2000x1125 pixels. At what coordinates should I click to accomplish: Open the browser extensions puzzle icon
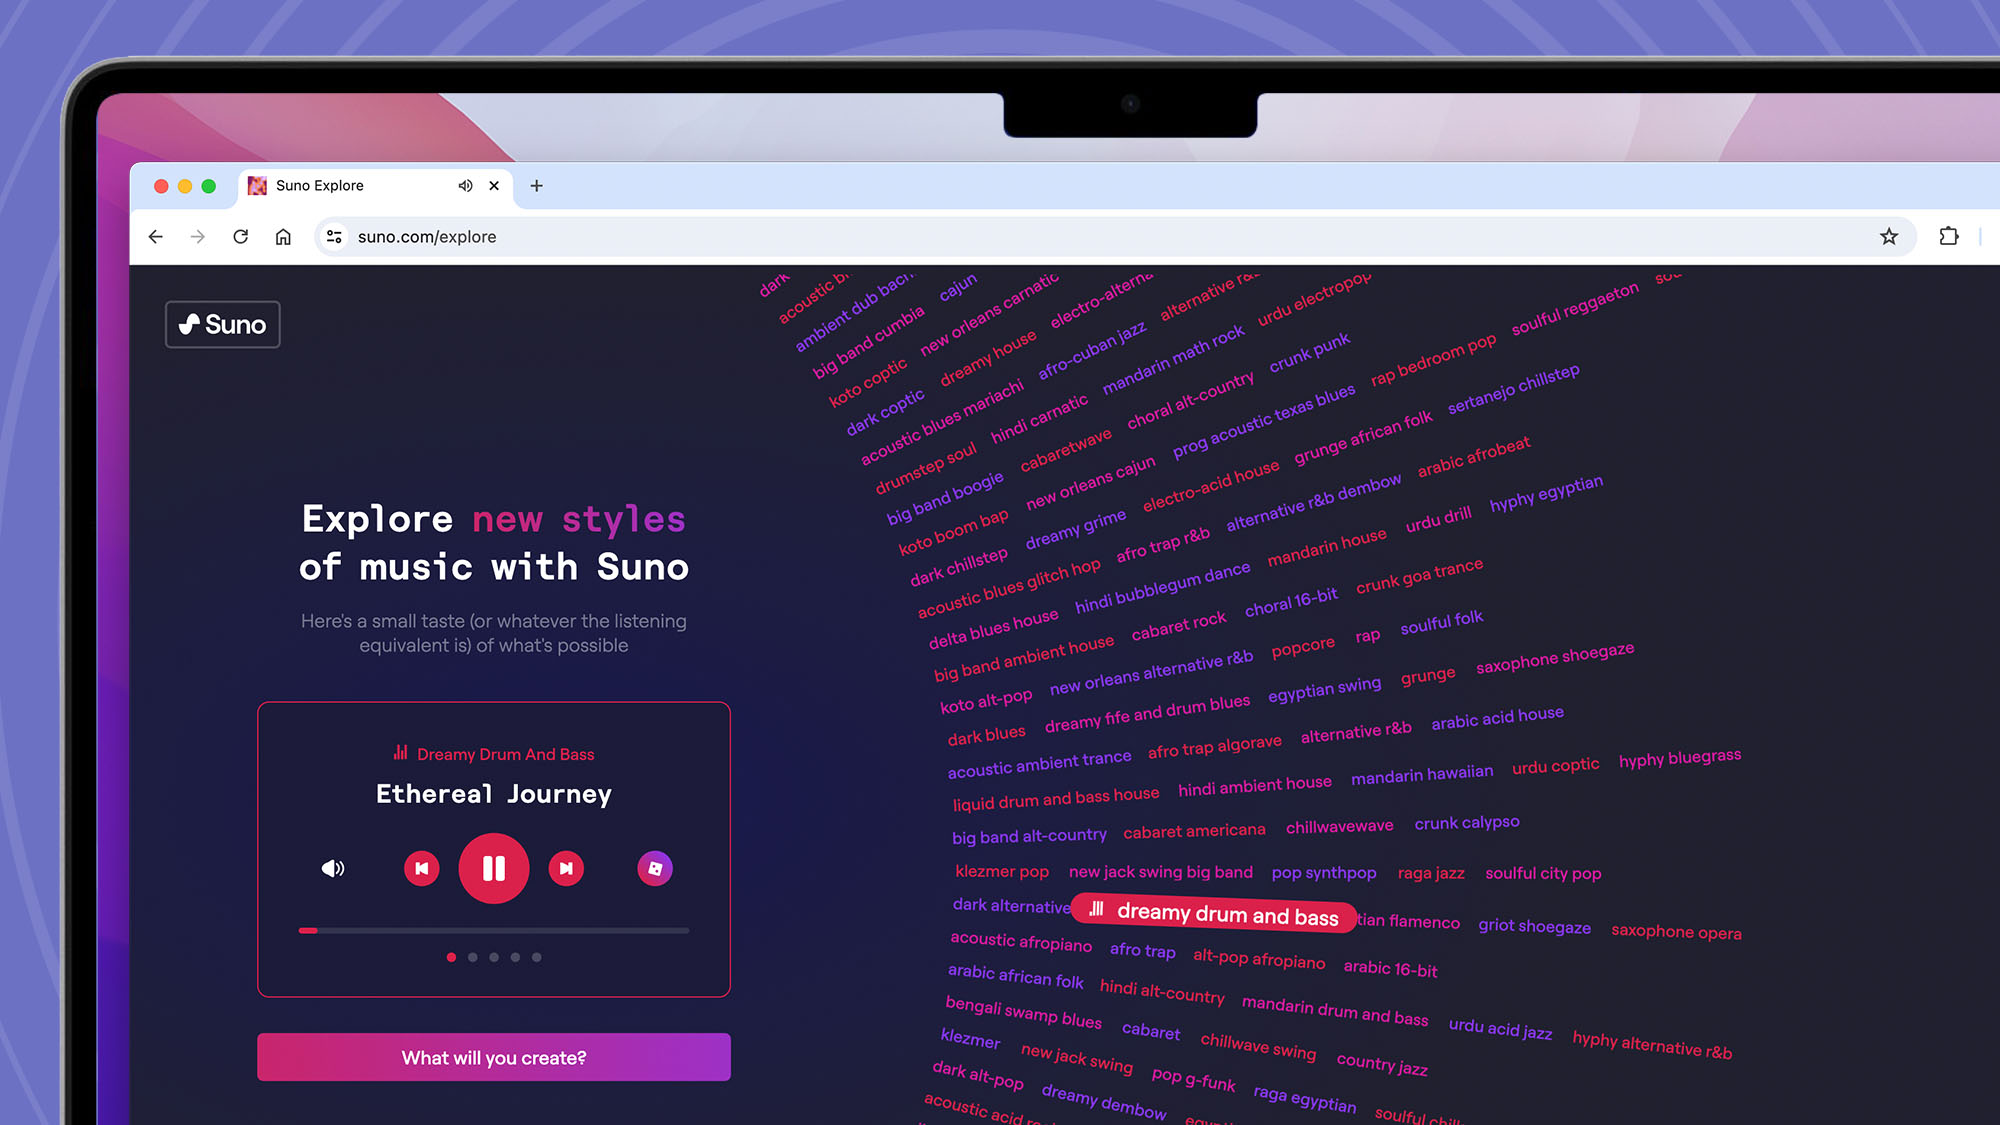pos(1948,237)
